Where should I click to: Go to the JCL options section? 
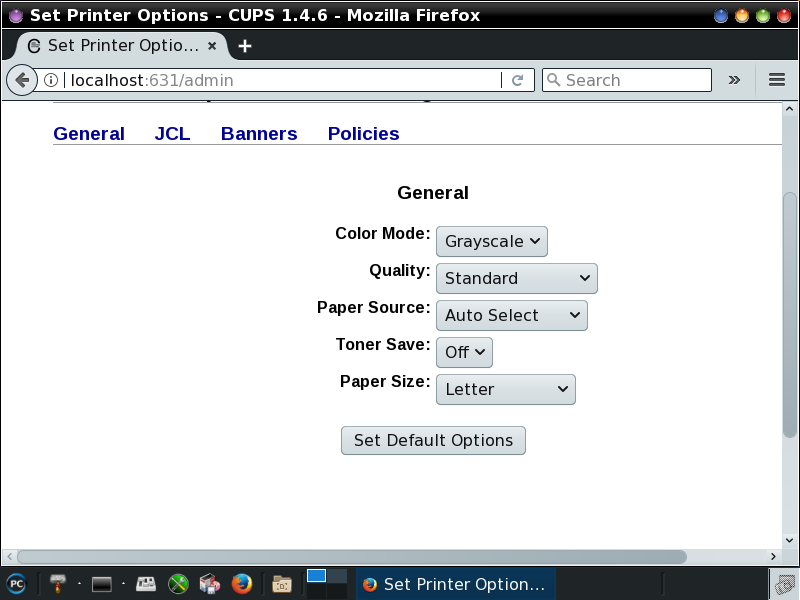(172, 134)
